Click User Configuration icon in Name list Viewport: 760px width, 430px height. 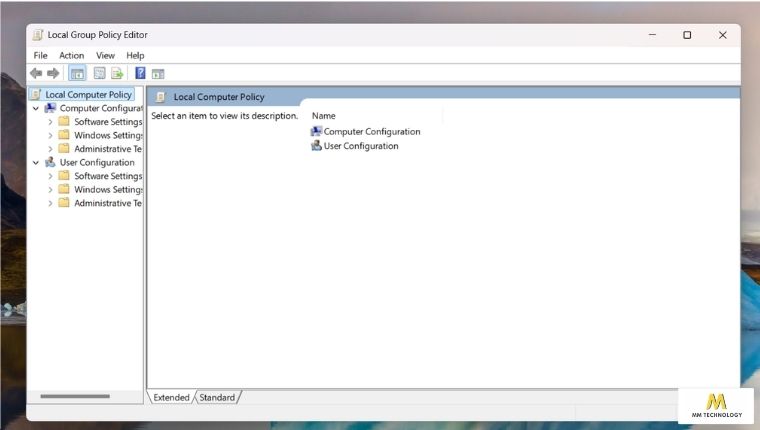316,145
